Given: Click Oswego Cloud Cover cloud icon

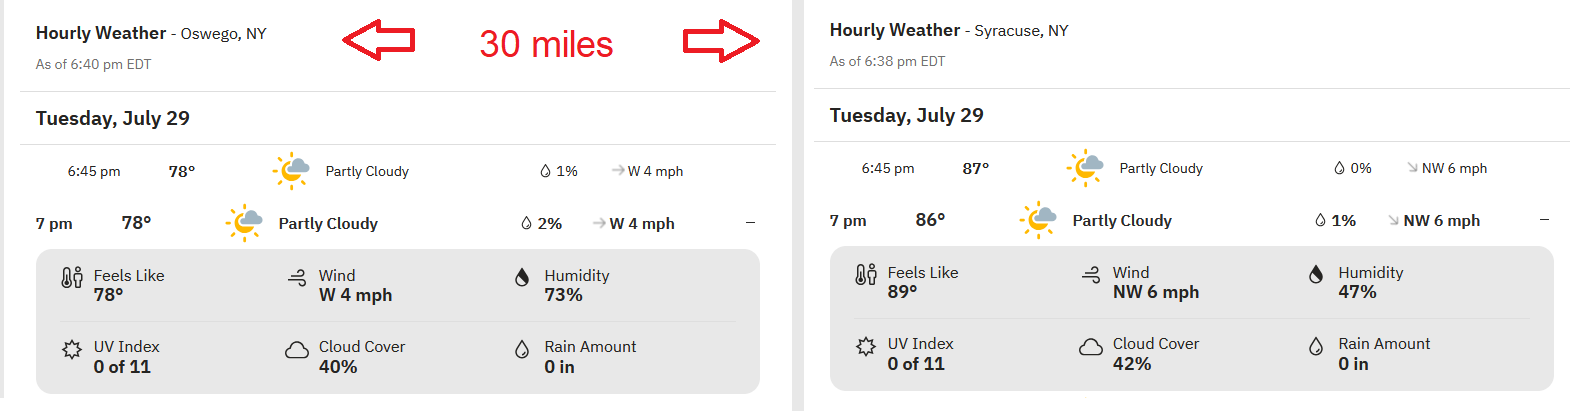Looking at the screenshot, I should [297, 349].
